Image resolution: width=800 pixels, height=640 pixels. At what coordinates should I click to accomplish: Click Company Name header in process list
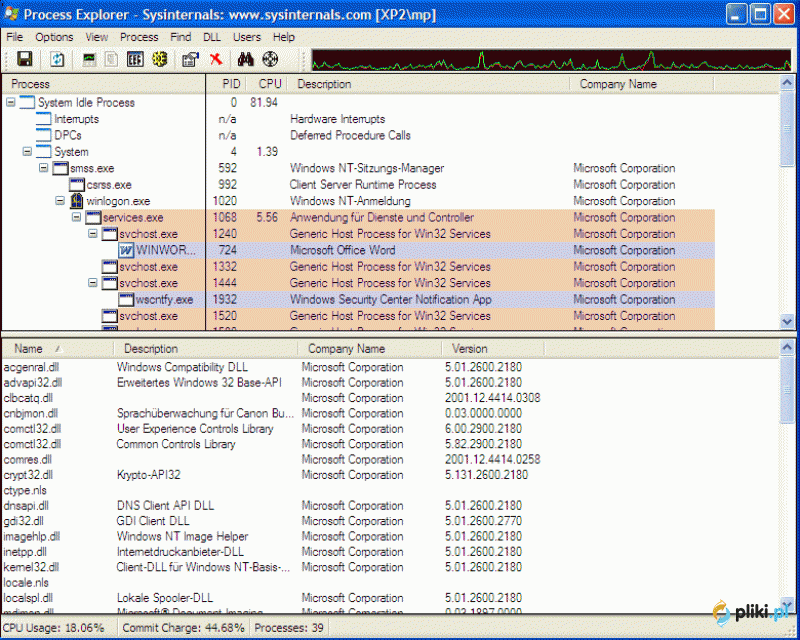tap(641, 84)
